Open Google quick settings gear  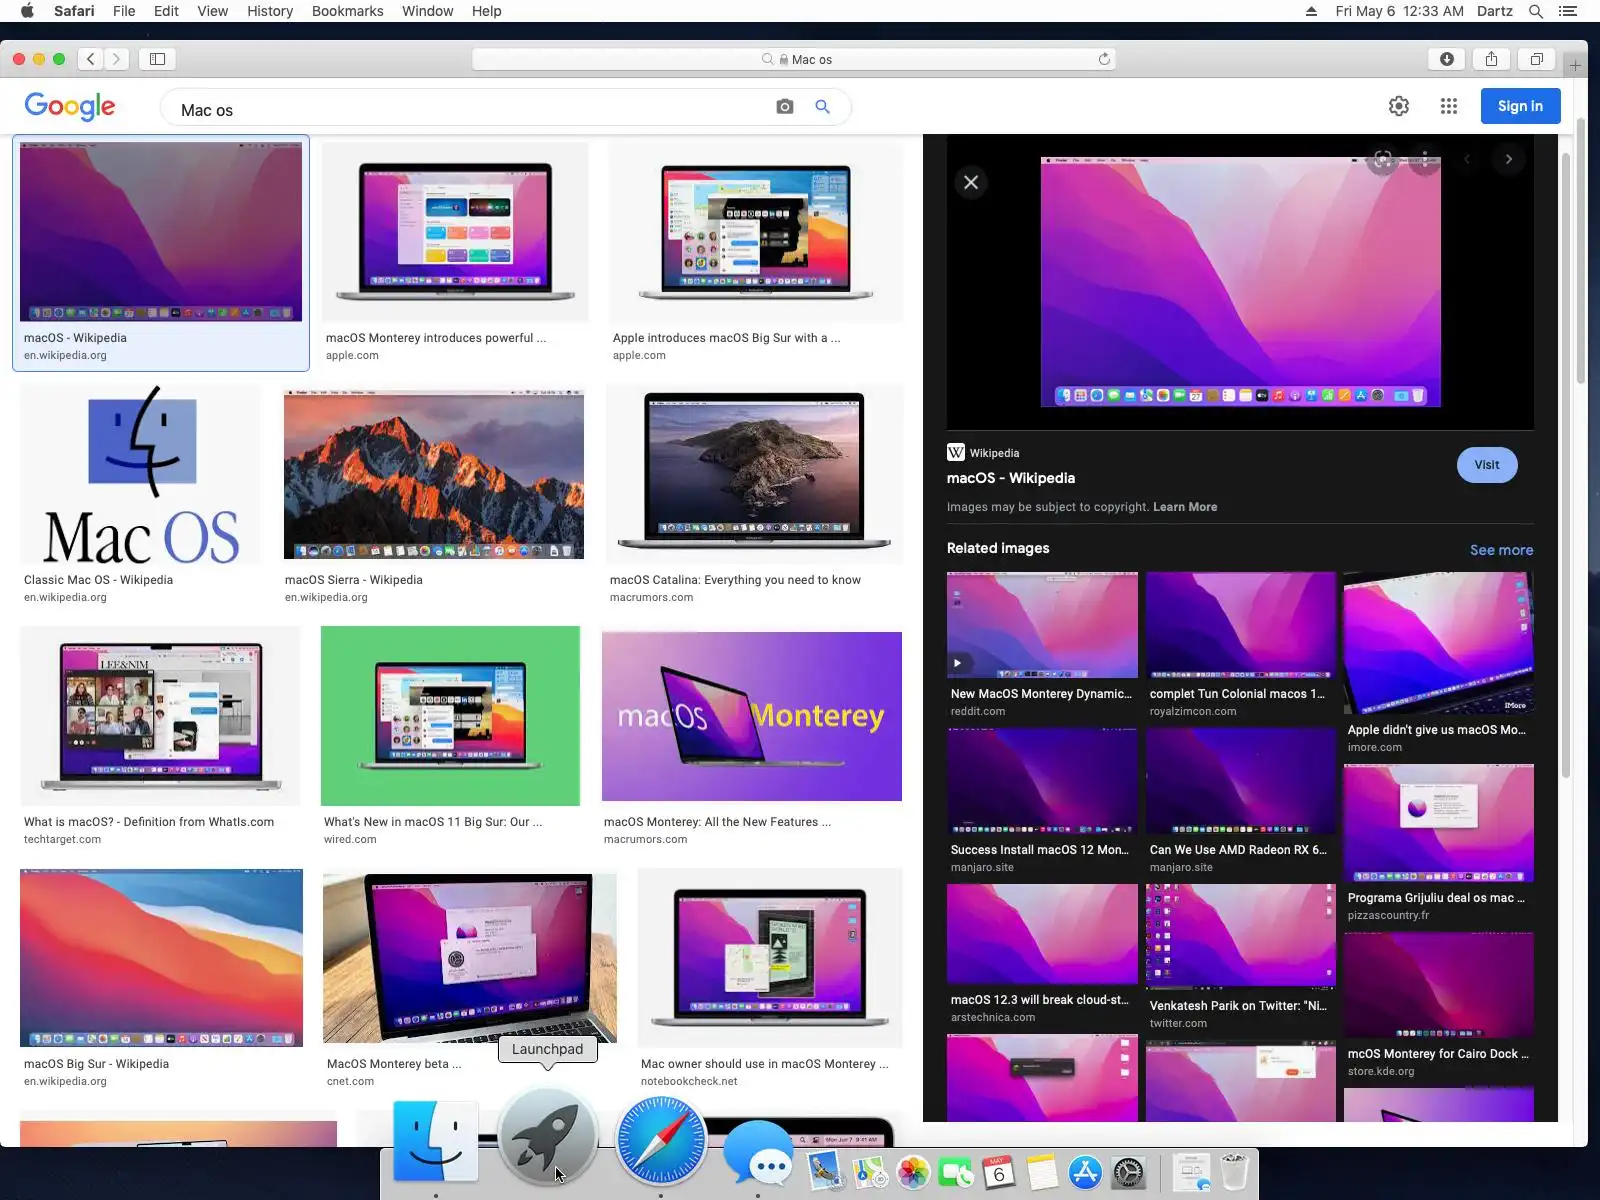point(1399,106)
